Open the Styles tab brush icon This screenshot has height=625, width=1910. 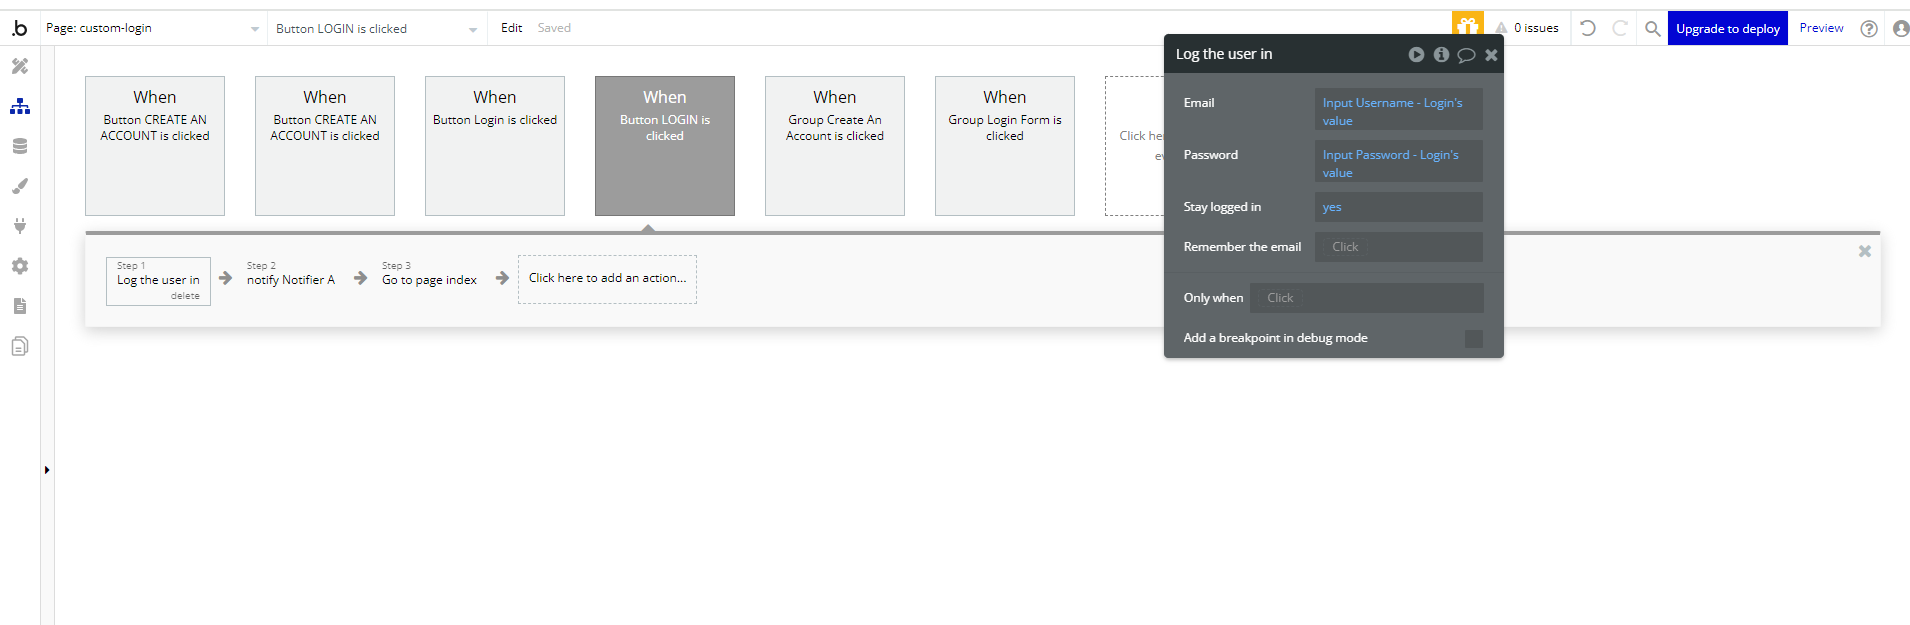pyautogui.click(x=20, y=186)
